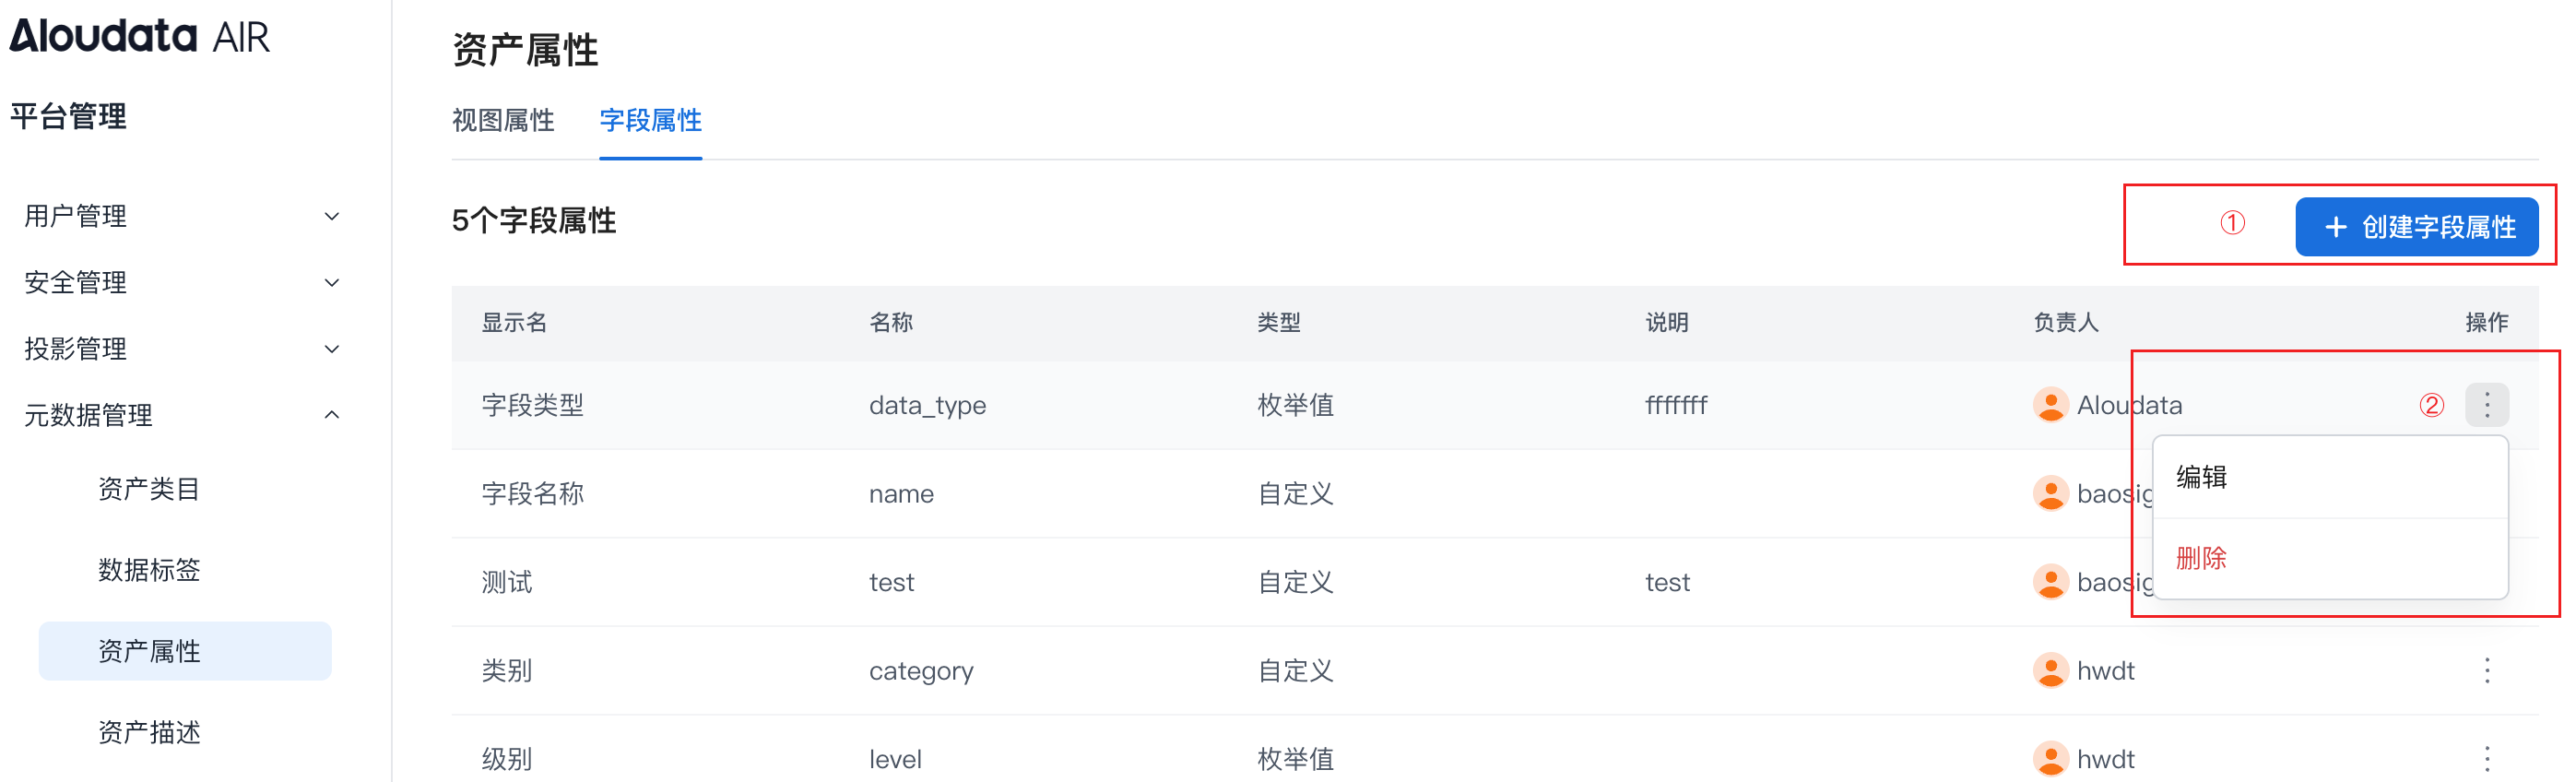
Task: Open 资产类目 in the sidebar
Action: coord(149,489)
